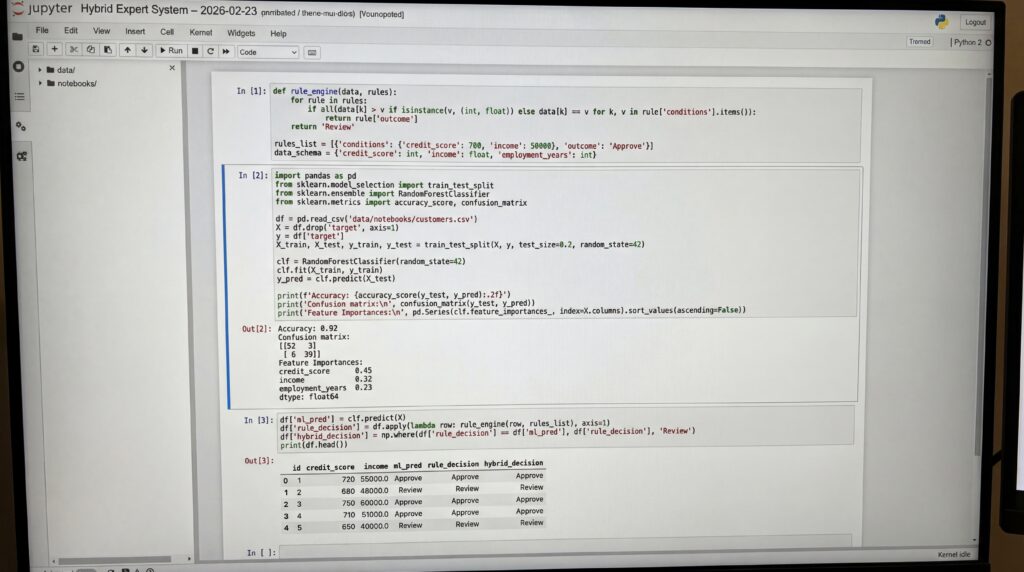Click the Out[2] prompt label
This screenshot has height=572, width=1024.
256,328
